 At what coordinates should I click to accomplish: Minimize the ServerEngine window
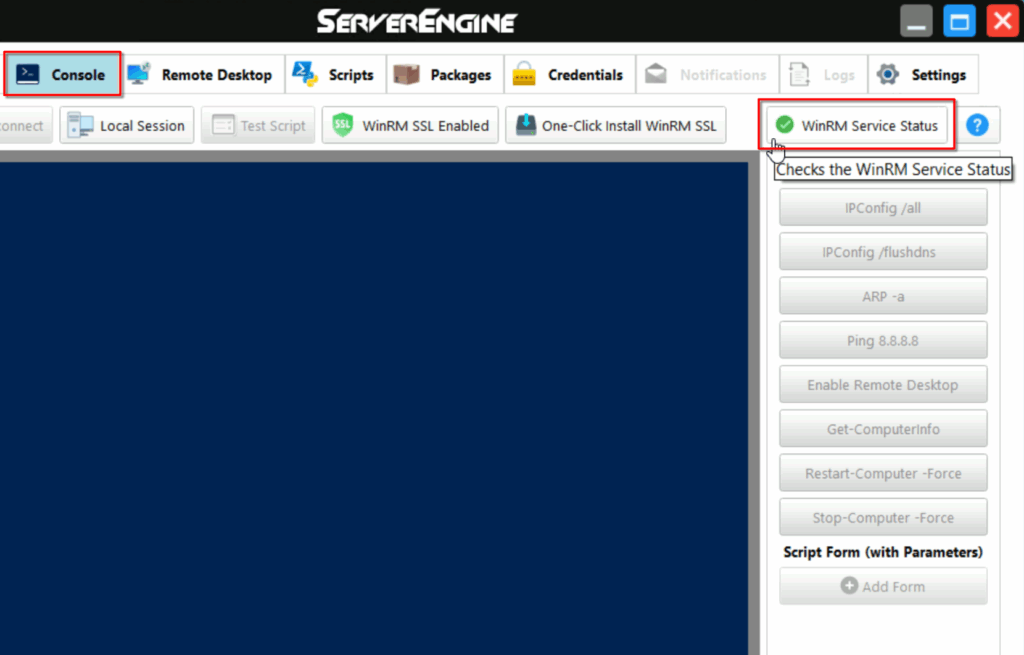916,21
